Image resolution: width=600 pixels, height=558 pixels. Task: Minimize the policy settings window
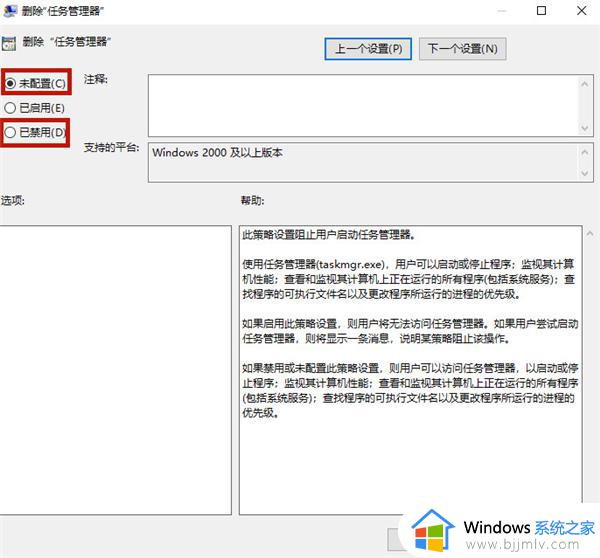502,11
